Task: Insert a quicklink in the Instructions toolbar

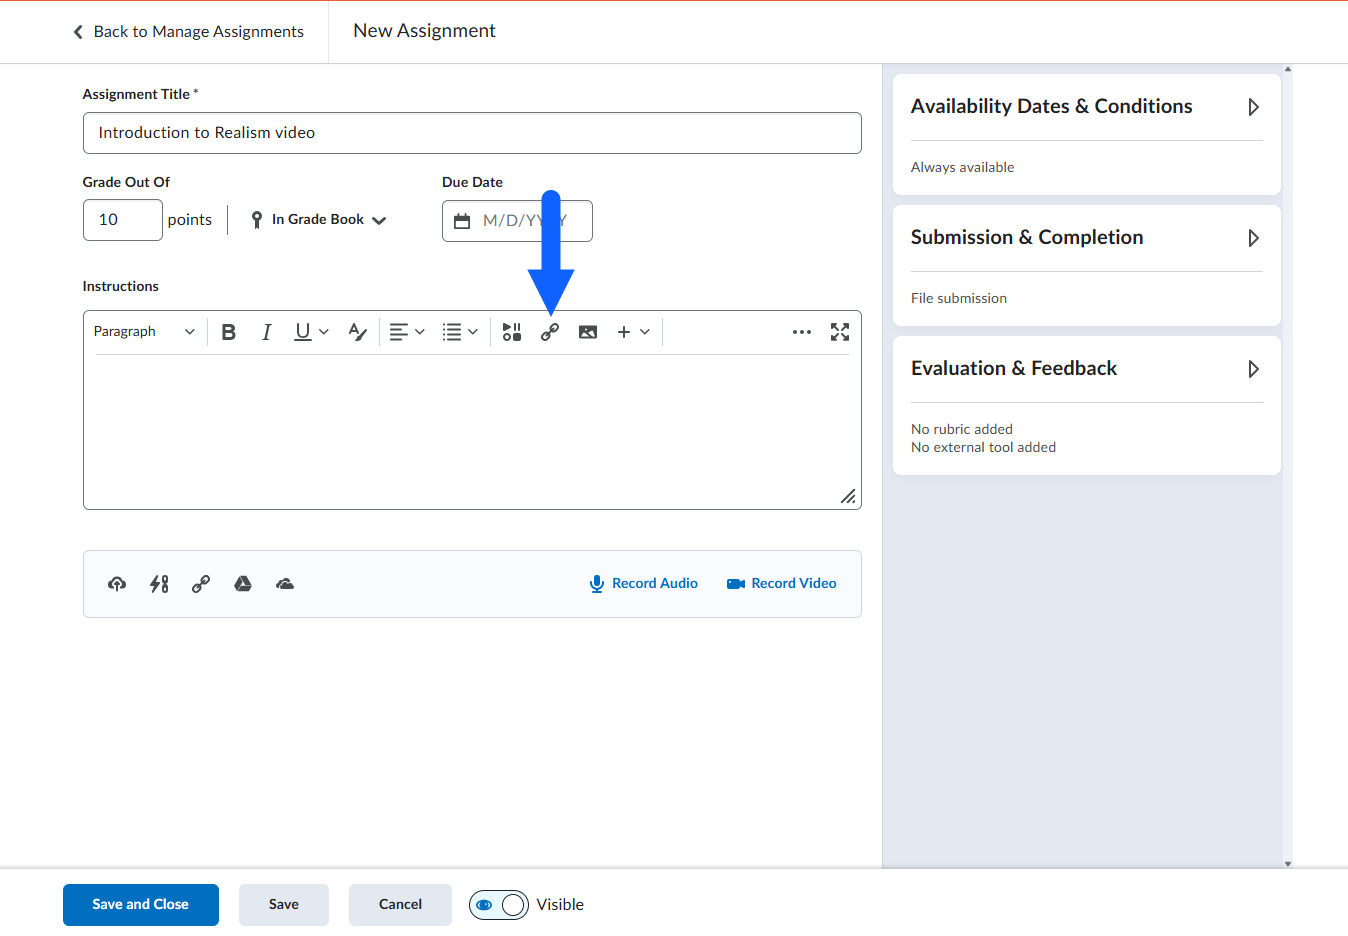Action: pos(550,332)
